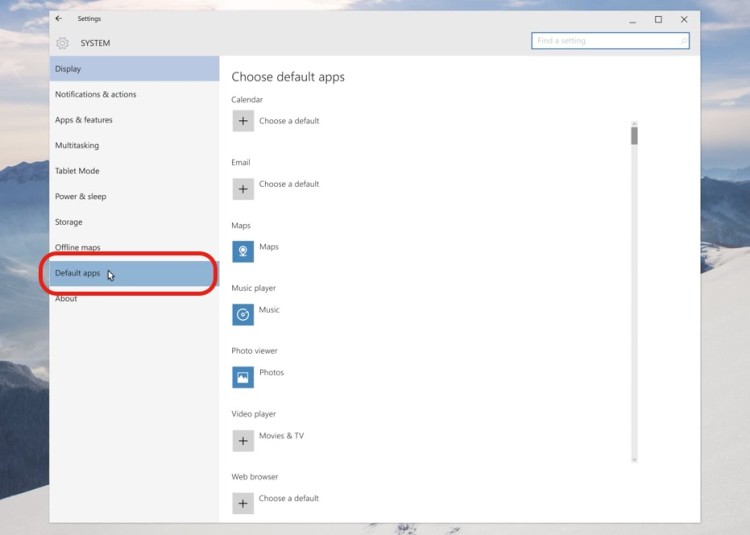Click the Web browser category label

pos(254,477)
